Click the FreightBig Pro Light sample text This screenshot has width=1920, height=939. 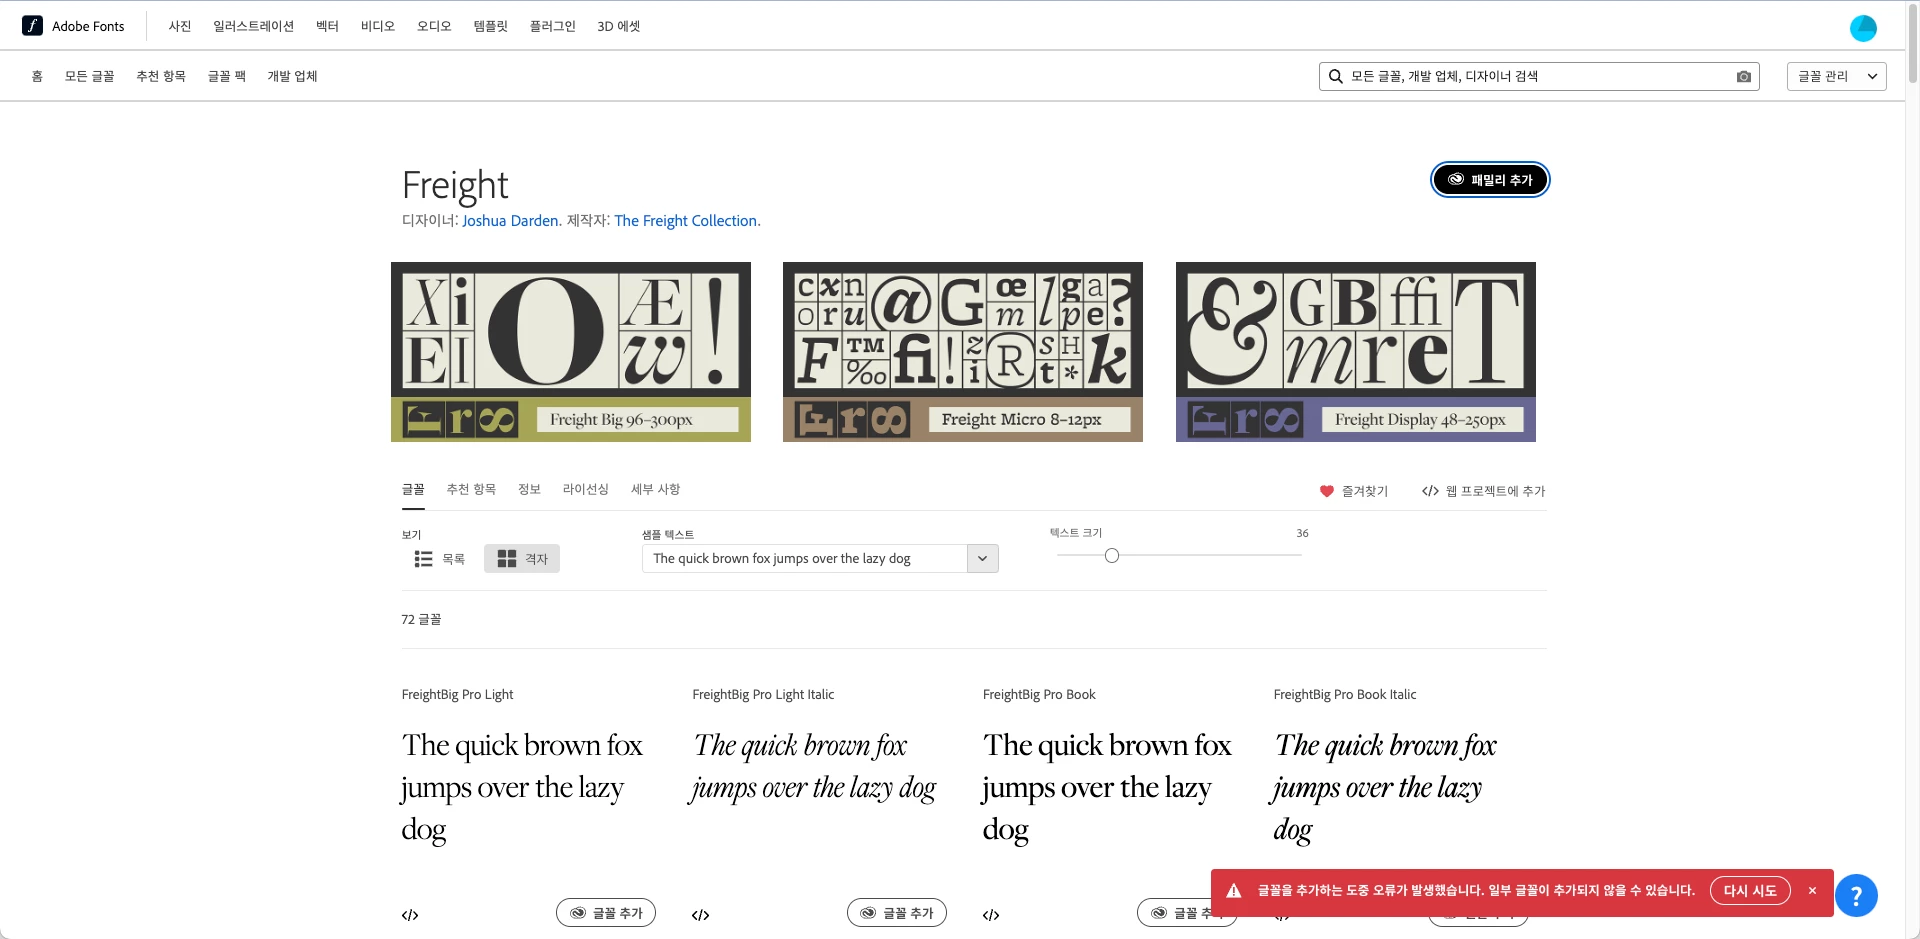[522, 787]
